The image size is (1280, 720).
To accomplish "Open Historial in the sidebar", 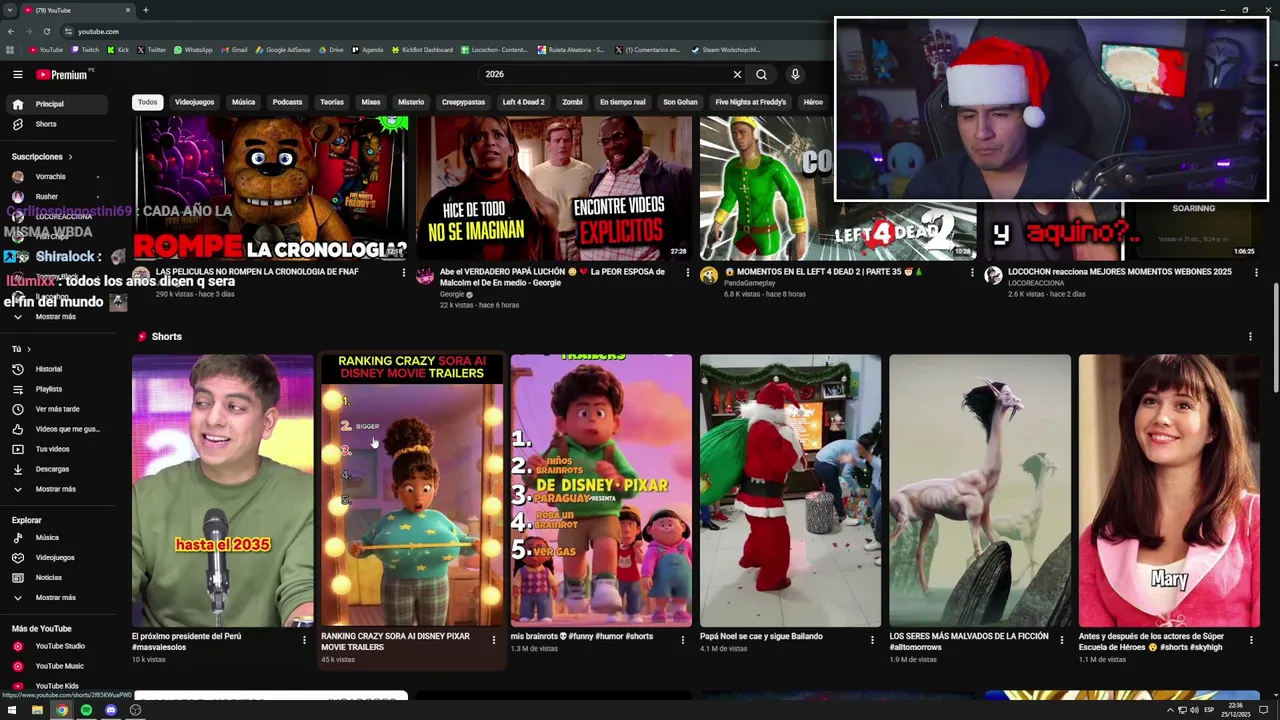I will pos(60,369).
